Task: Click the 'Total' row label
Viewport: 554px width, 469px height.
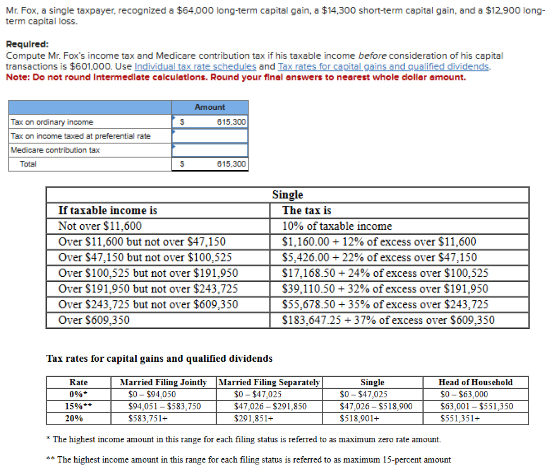Action: [28, 164]
